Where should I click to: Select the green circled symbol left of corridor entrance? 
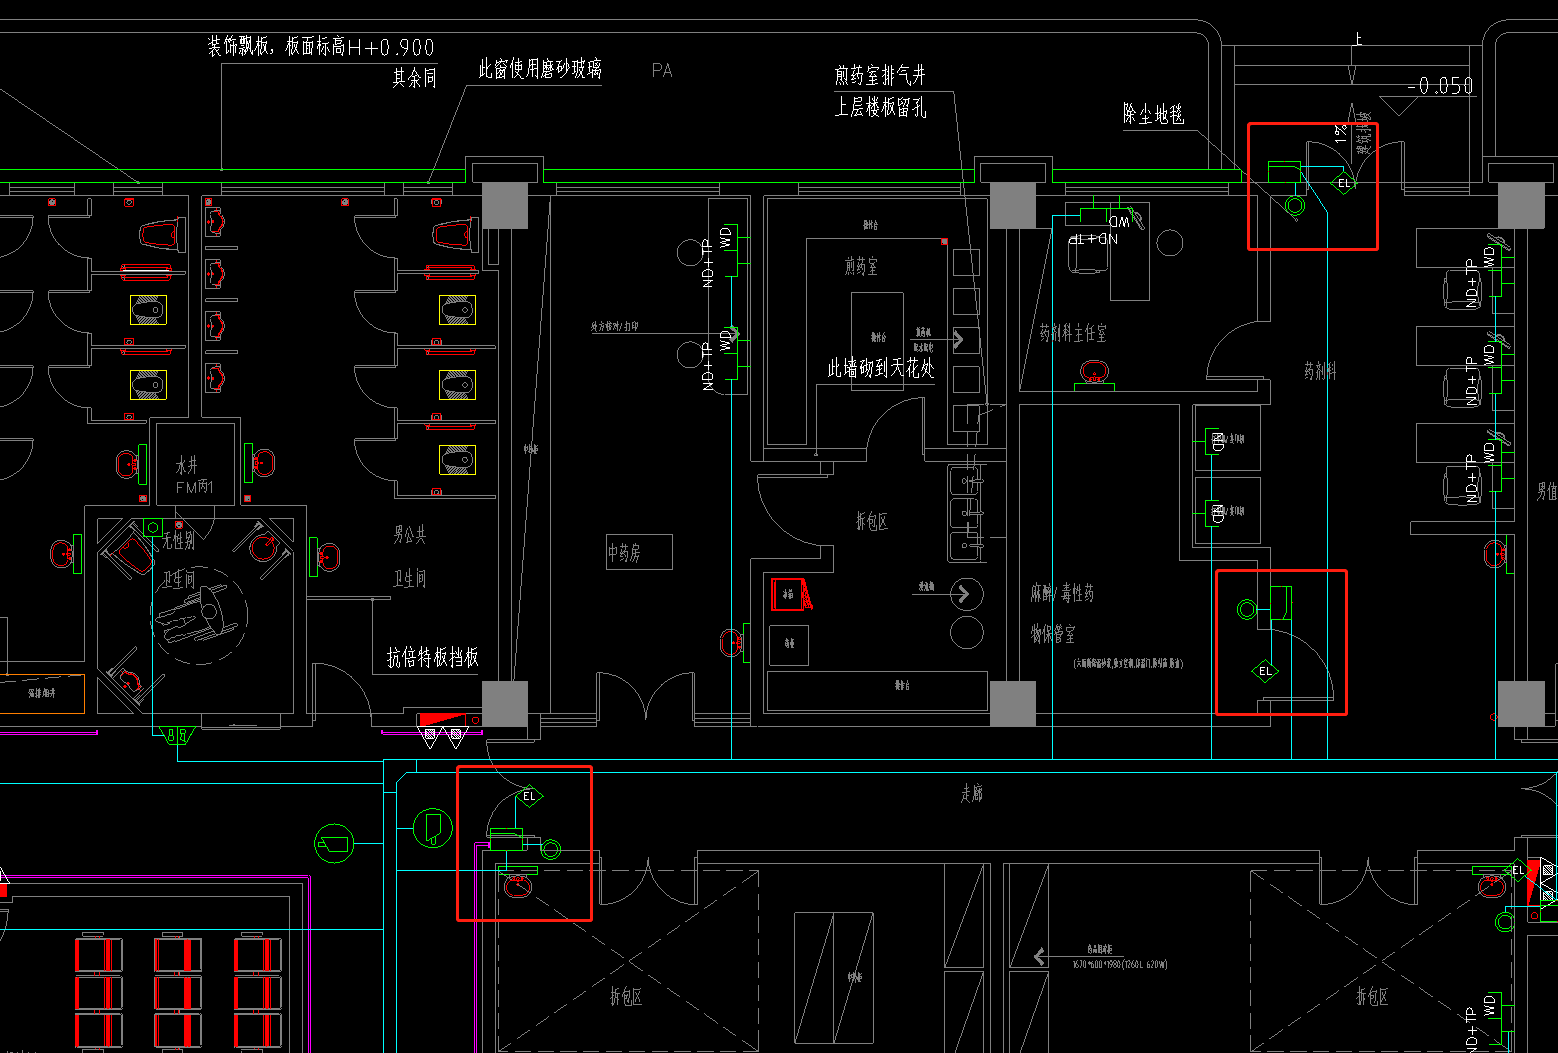coord(433,828)
